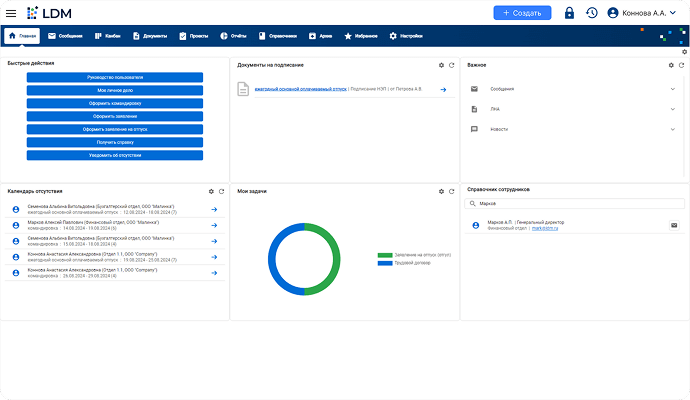The image size is (690, 400).
Task: Open the history clock icon in header
Action: [x=592, y=13]
